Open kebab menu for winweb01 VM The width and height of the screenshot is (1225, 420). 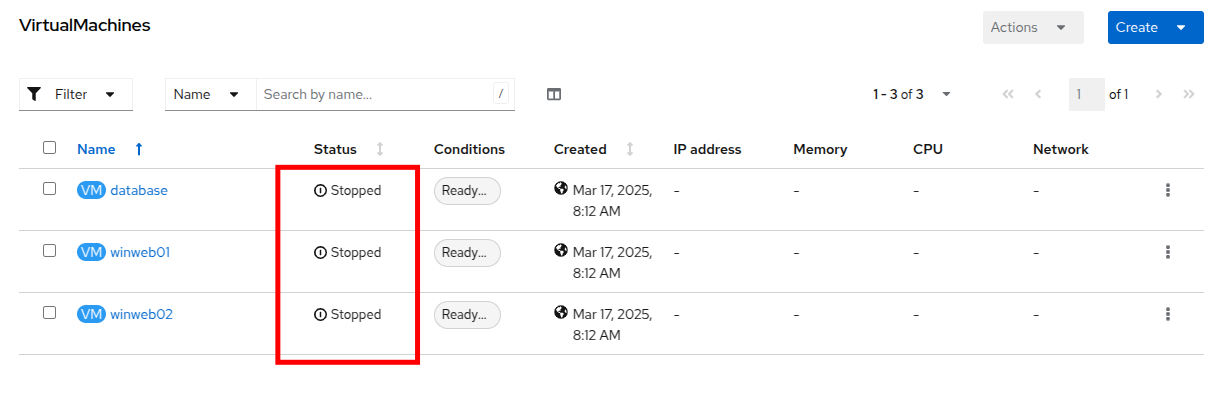(x=1167, y=252)
